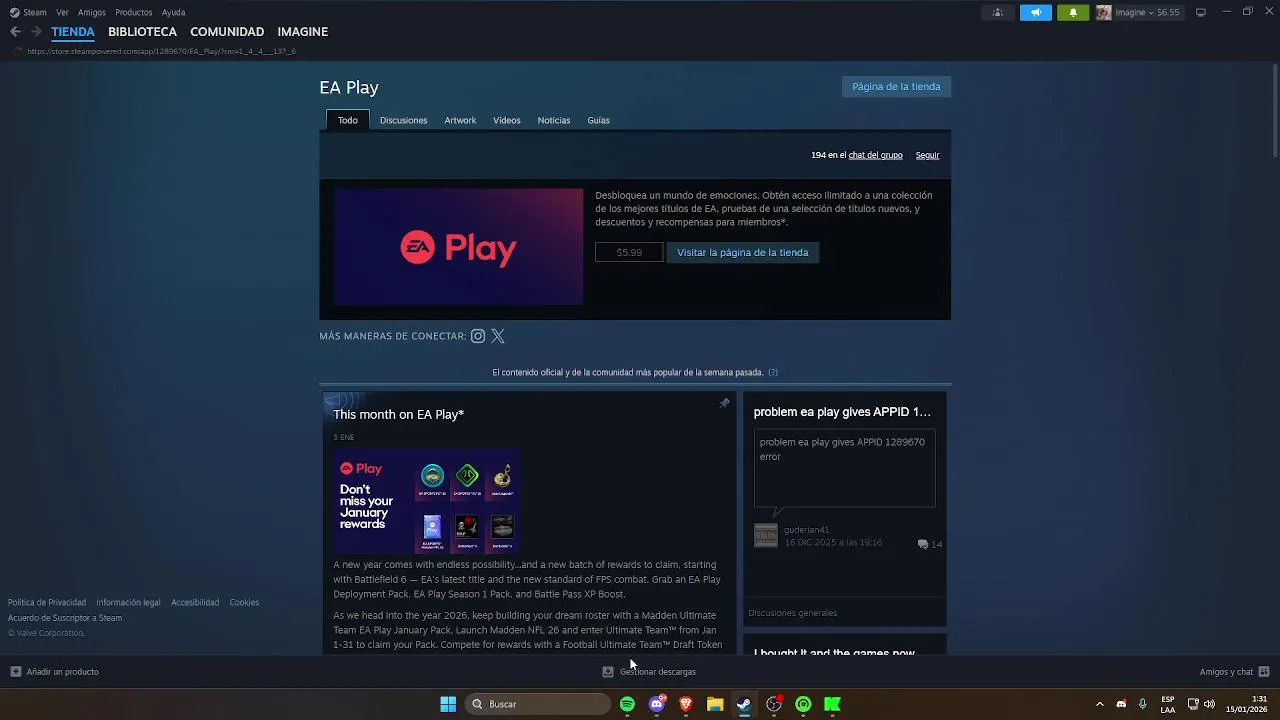Viewport: 1280px width, 720px height.
Task: Open the Ver menu
Action: (62, 12)
